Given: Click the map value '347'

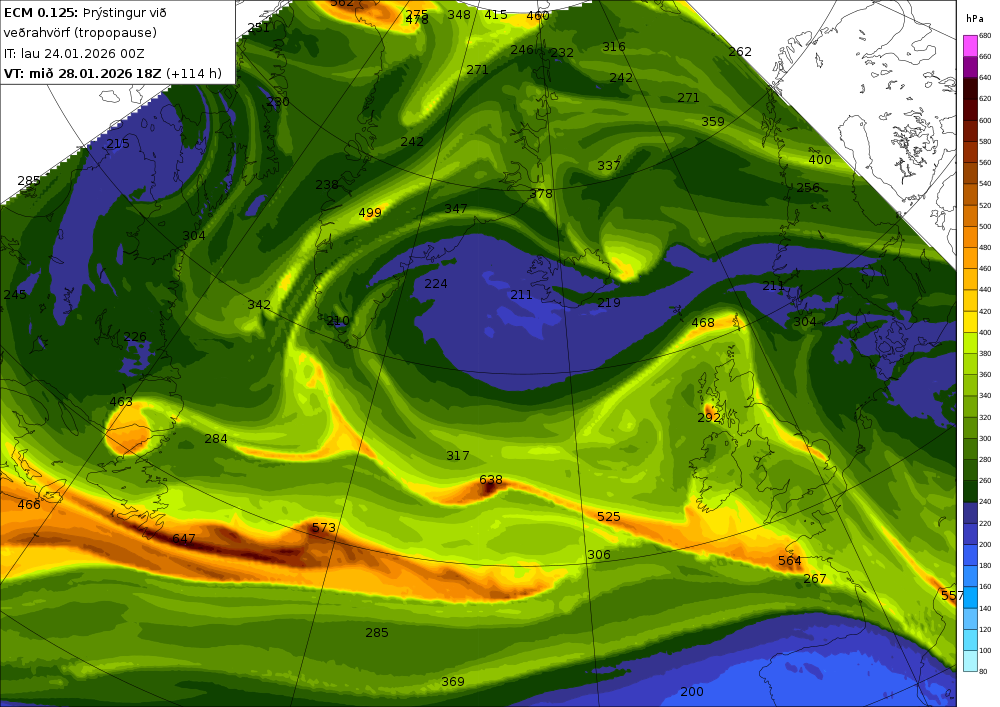Looking at the screenshot, I should point(456,208).
